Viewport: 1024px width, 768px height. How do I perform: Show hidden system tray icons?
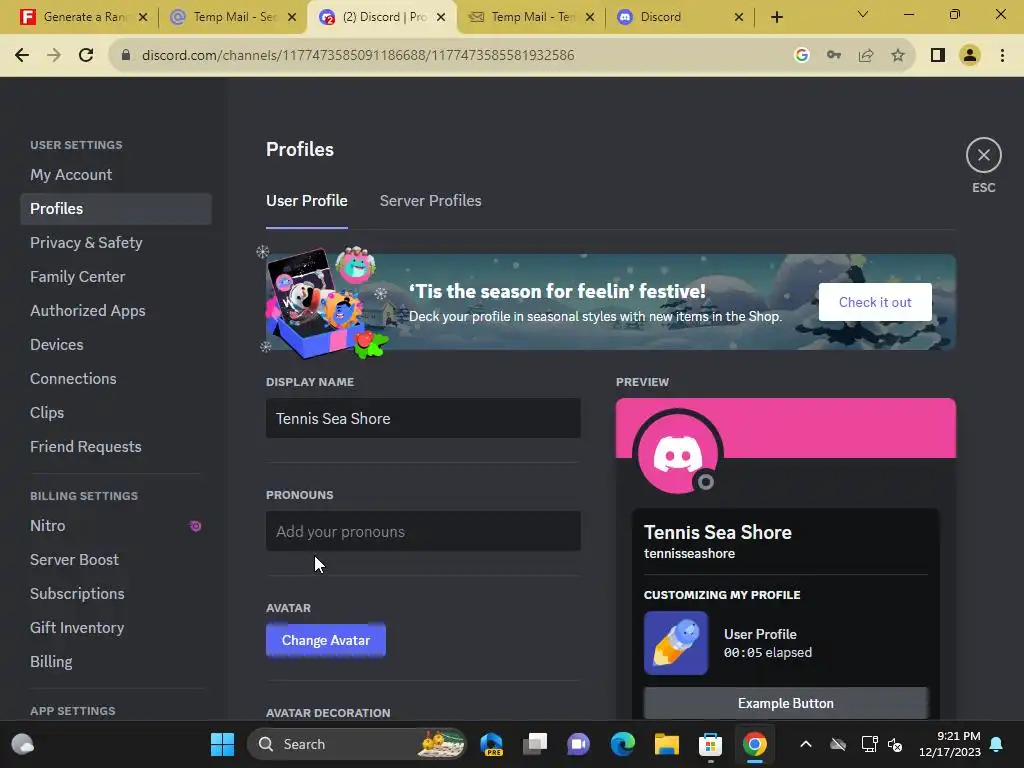(x=806, y=744)
